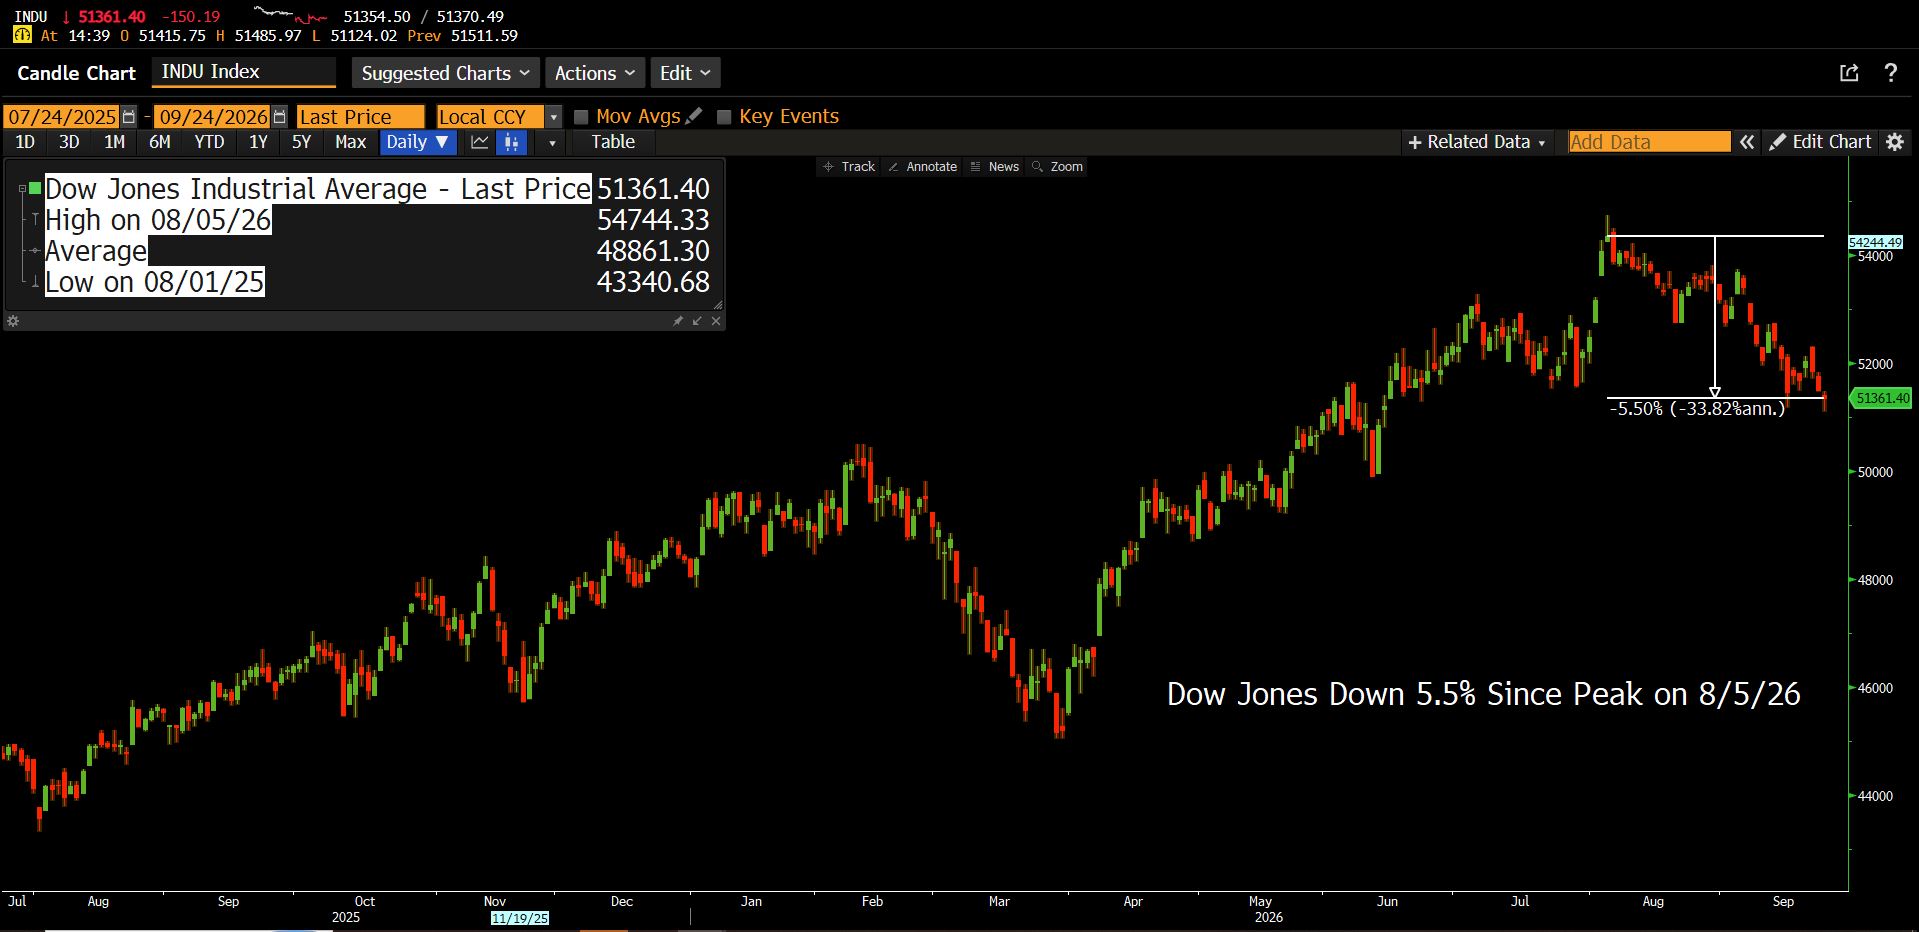
Task: Open start date calendar picker icon
Action: click(128, 117)
